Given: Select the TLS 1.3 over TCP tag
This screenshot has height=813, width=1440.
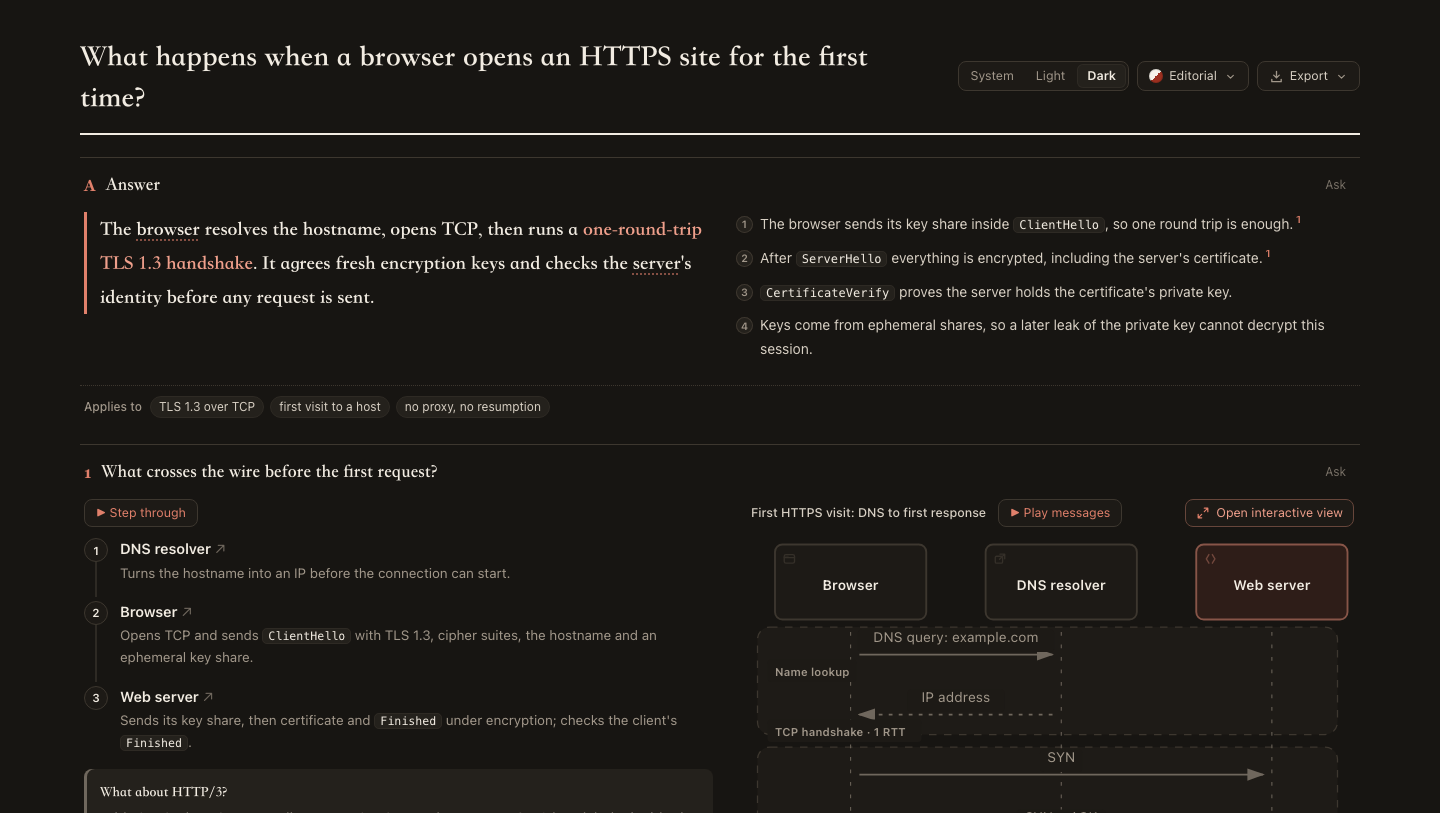Looking at the screenshot, I should coord(207,407).
